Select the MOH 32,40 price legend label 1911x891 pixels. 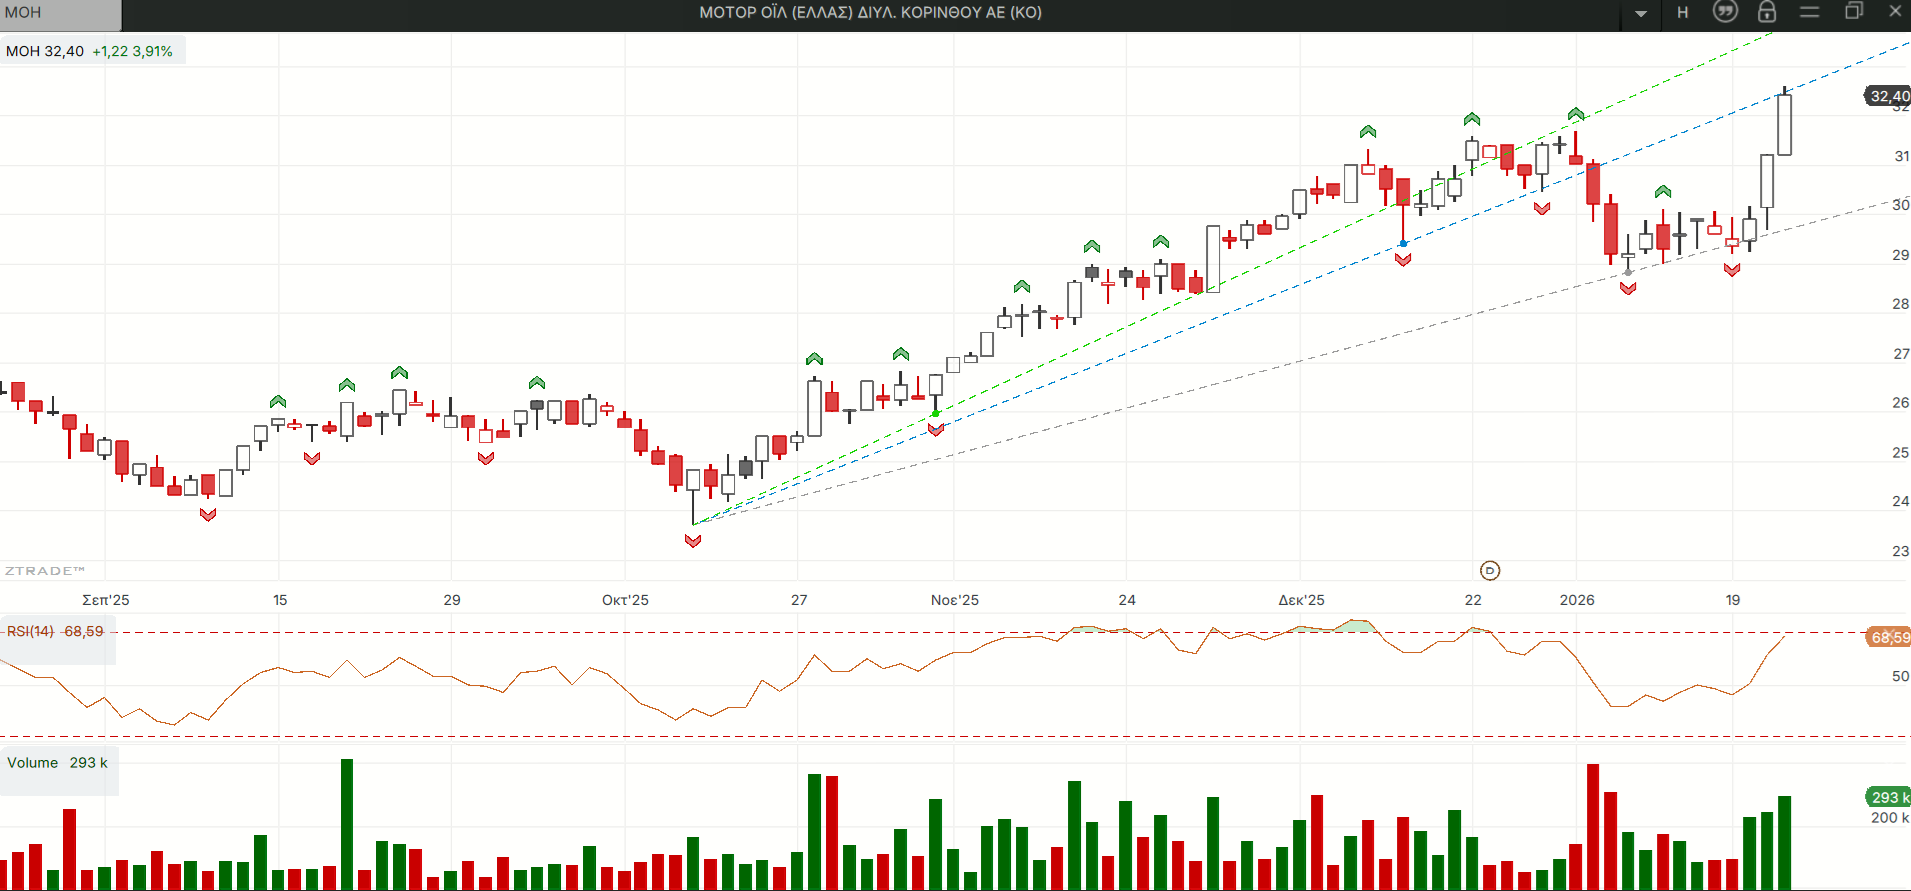45,51
